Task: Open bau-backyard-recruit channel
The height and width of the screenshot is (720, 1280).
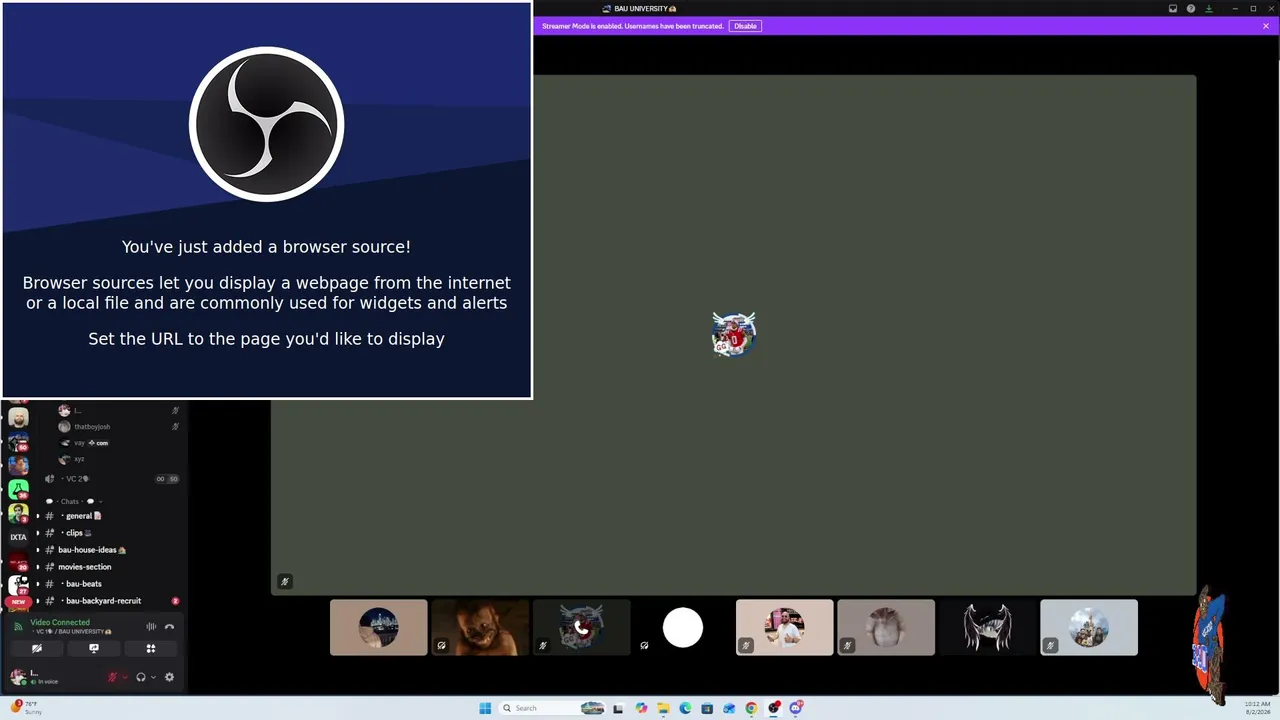Action: [x=108, y=601]
